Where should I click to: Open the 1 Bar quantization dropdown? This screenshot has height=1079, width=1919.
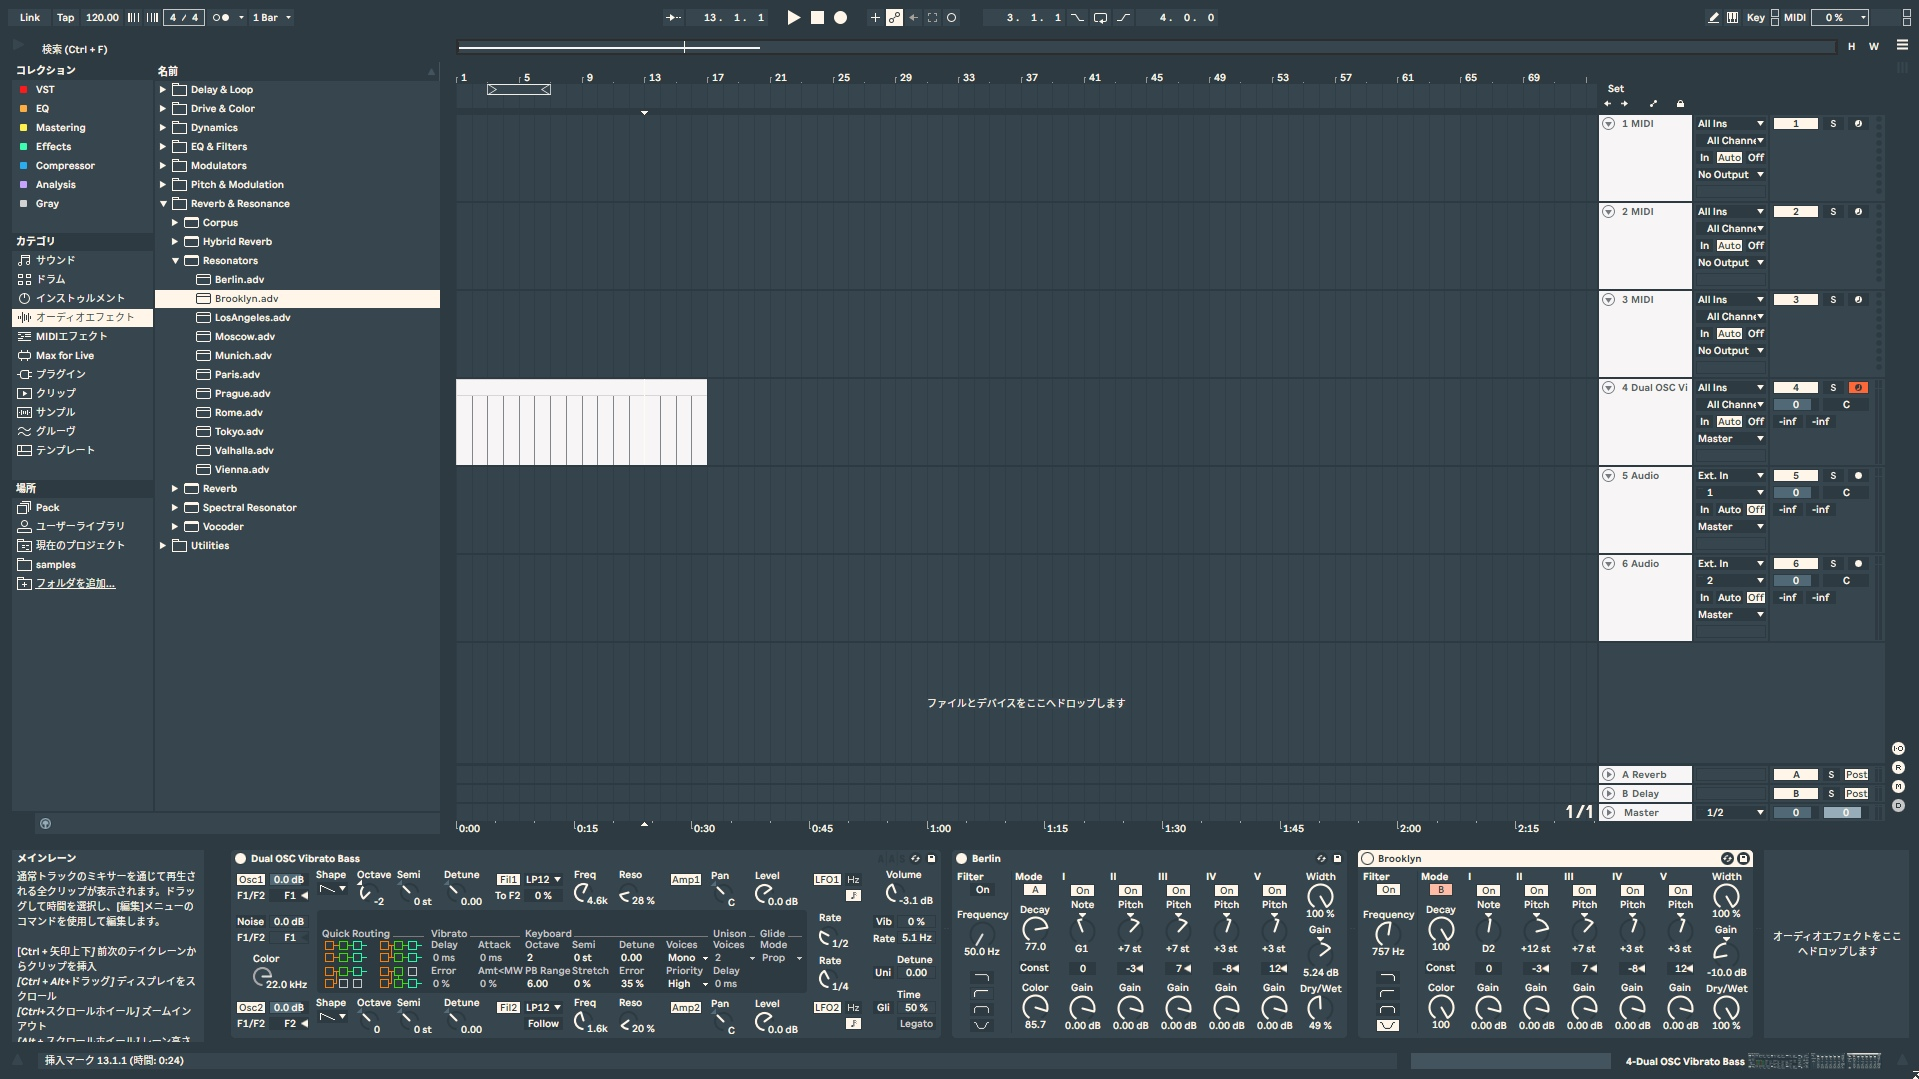[x=272, y=17]
